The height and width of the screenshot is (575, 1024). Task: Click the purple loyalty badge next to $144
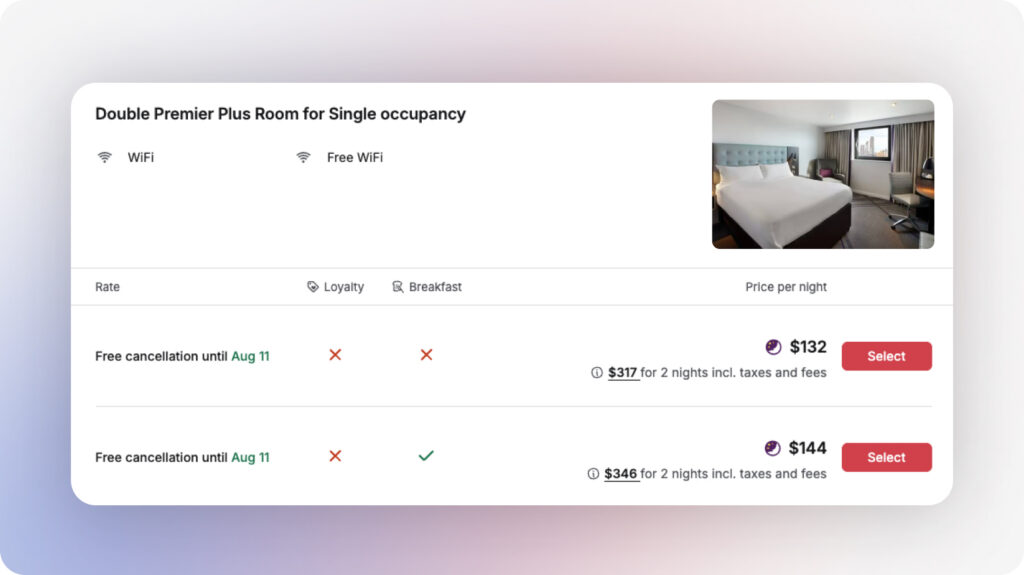click(772, 448)
